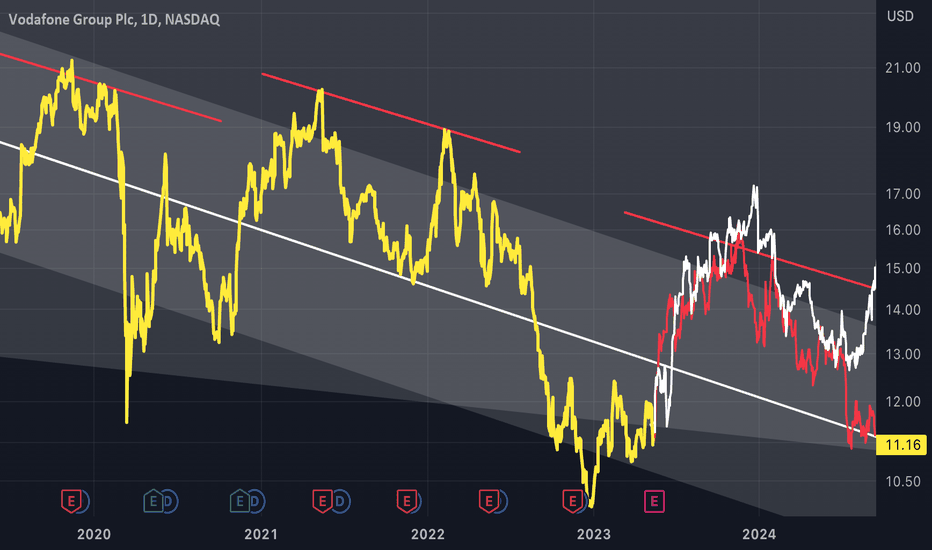Click the 19.00 price axis label
The height and width of the screenshot is (550, 932).
tap(903, 127)
